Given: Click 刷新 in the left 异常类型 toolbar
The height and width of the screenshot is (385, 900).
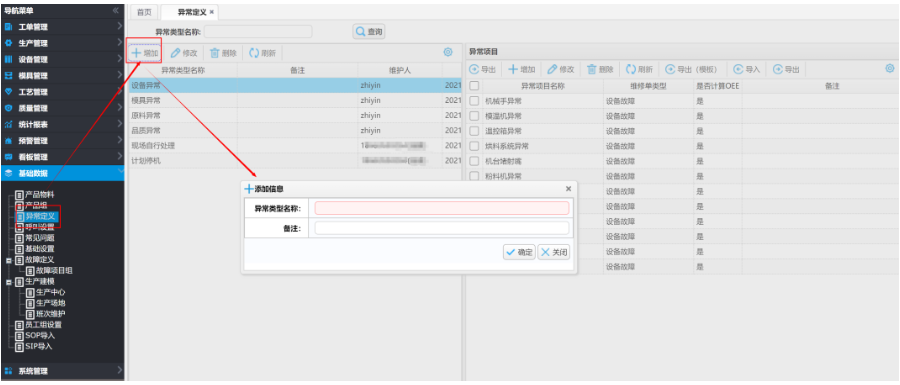Looking at the screenshot, I should 262,53.
